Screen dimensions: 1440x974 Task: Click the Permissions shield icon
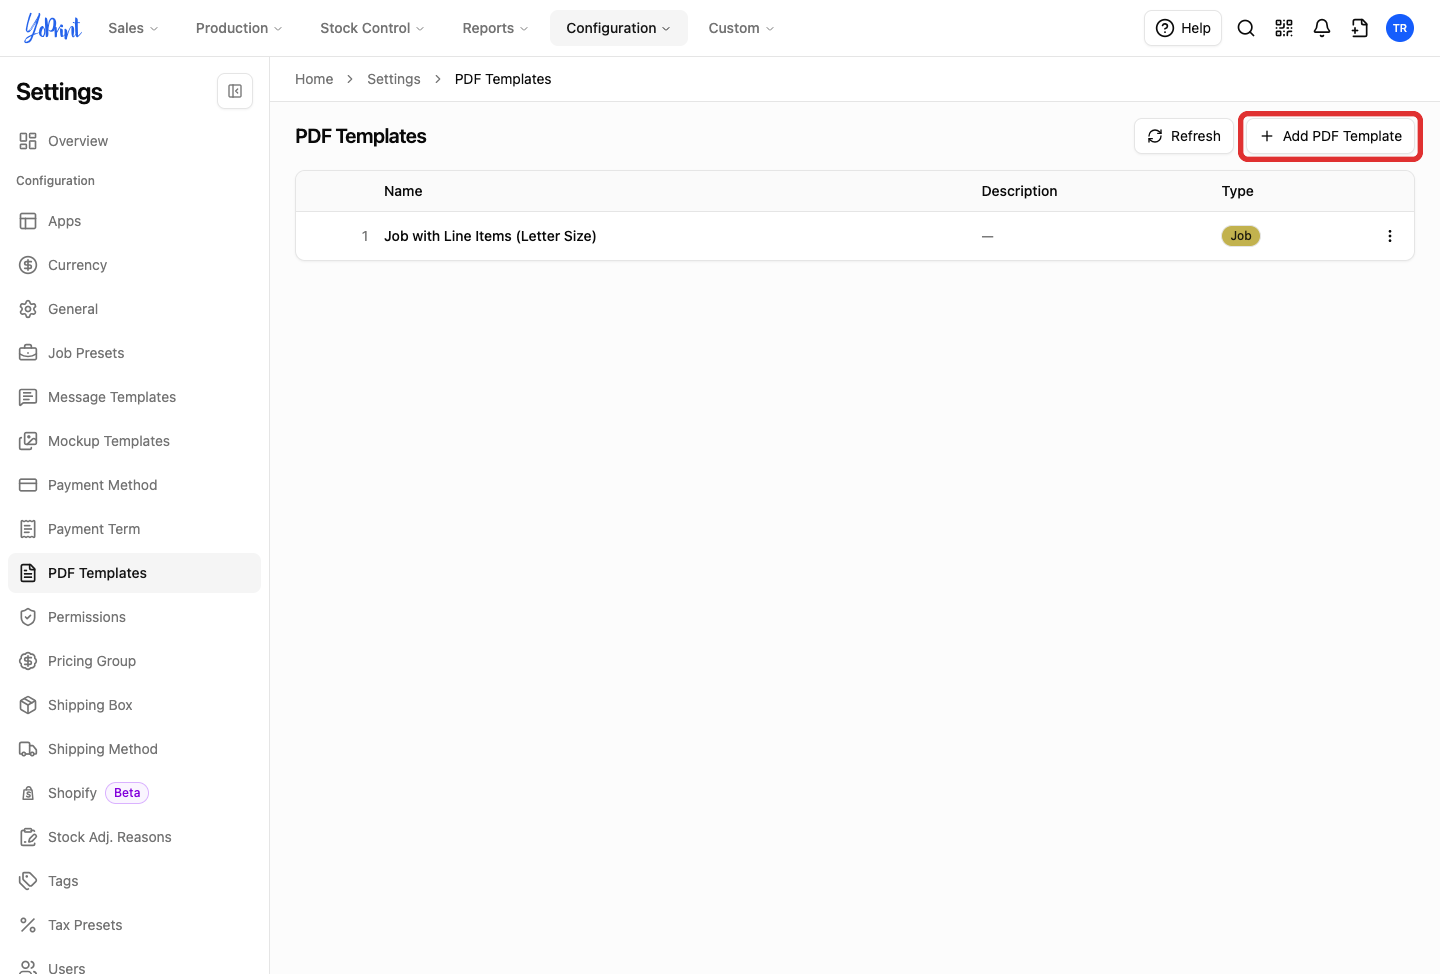click(x=28, y=617)
